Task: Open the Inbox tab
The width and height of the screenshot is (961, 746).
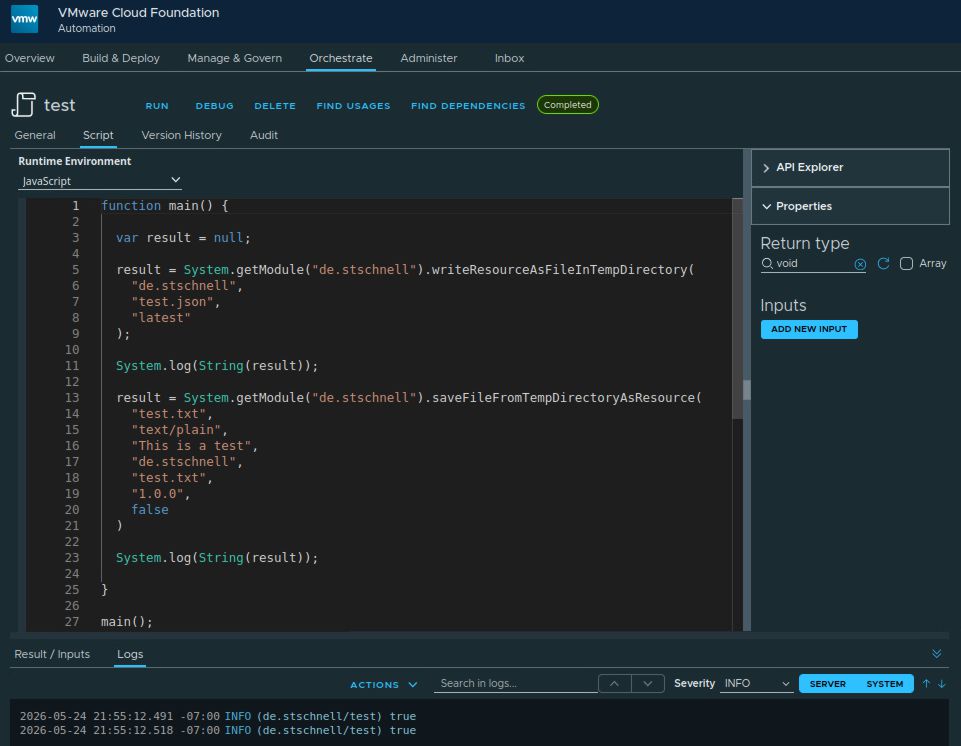Action: [x=509, y=58]
